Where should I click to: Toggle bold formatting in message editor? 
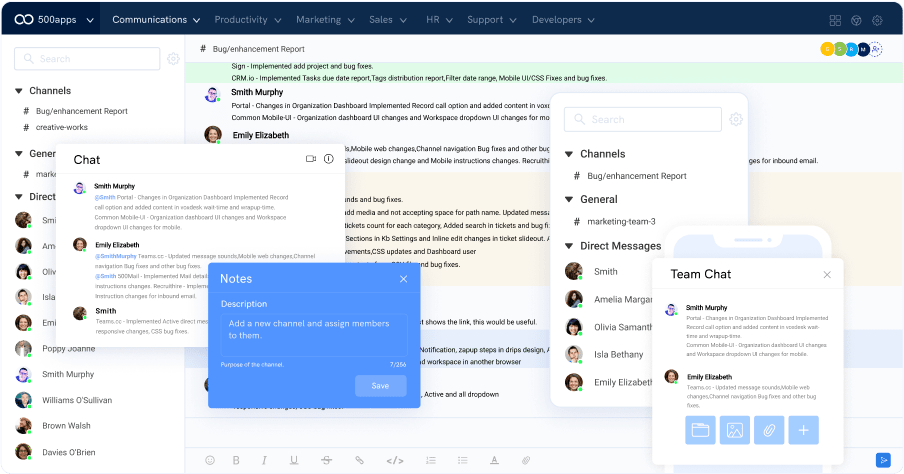[237, 460]
